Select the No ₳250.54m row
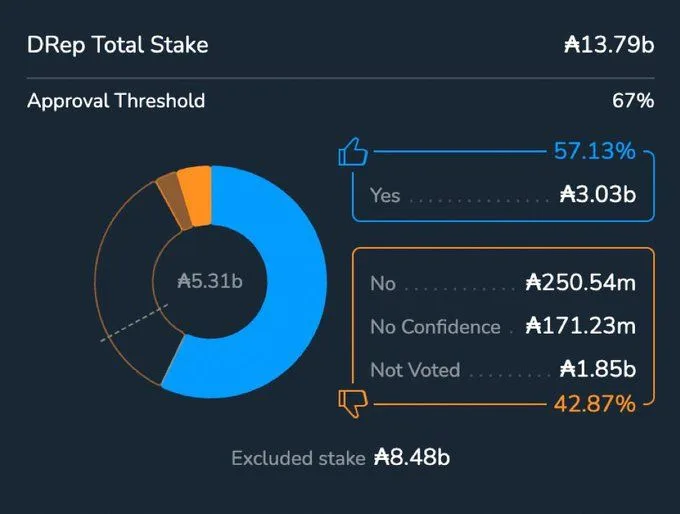 point(502,283)
